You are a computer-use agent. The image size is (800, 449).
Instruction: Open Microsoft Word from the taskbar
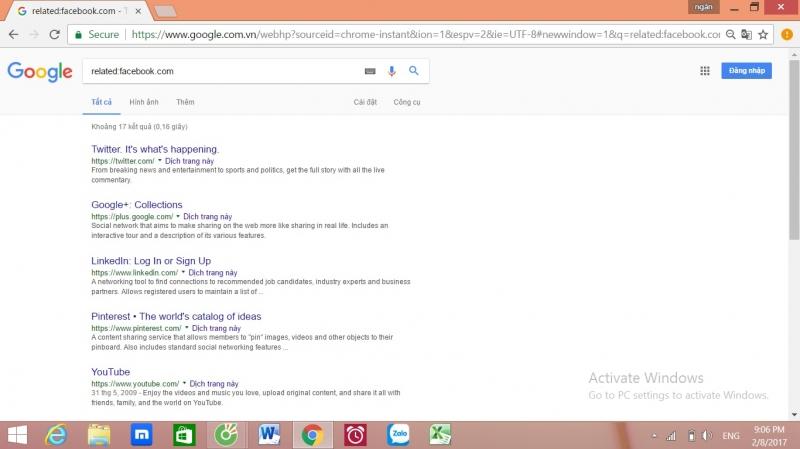(x=269, y=434)
